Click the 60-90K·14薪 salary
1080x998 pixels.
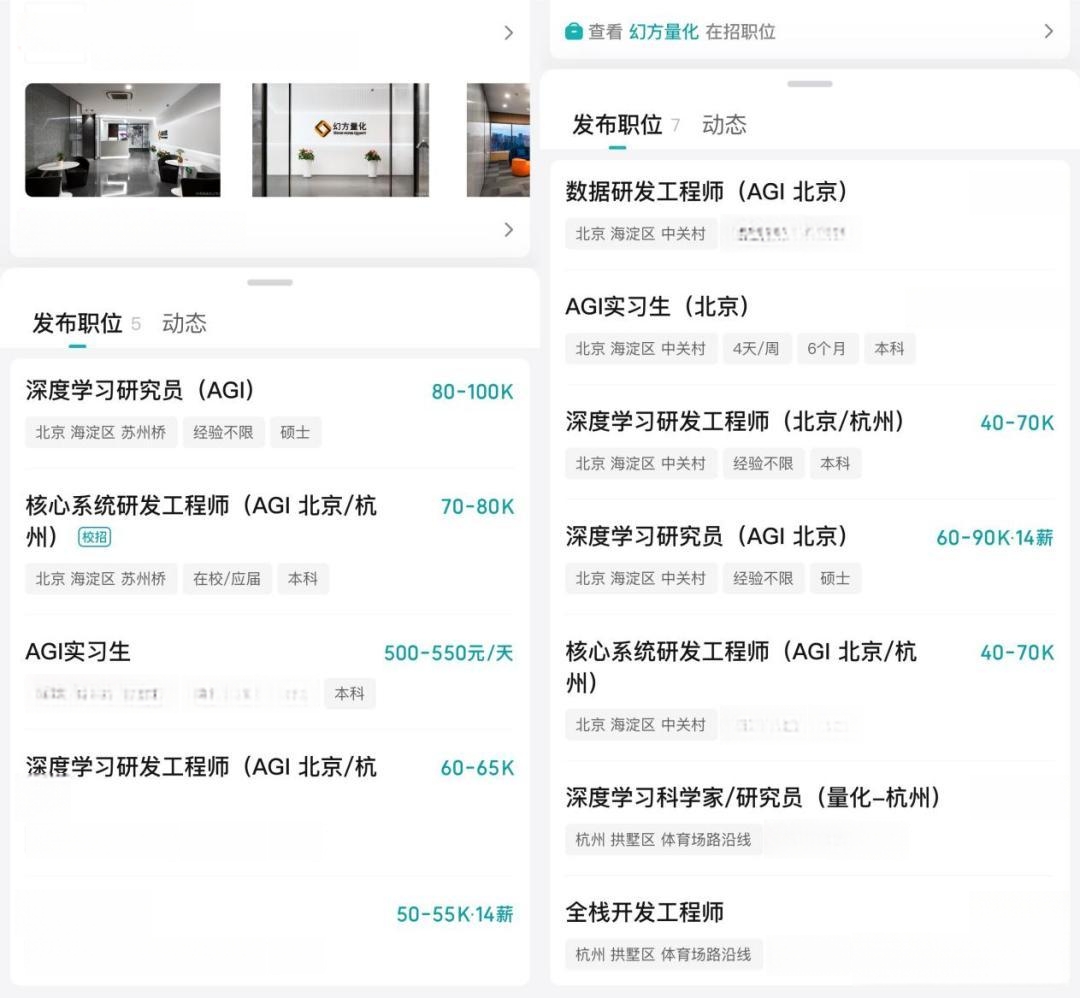point(995,538)
